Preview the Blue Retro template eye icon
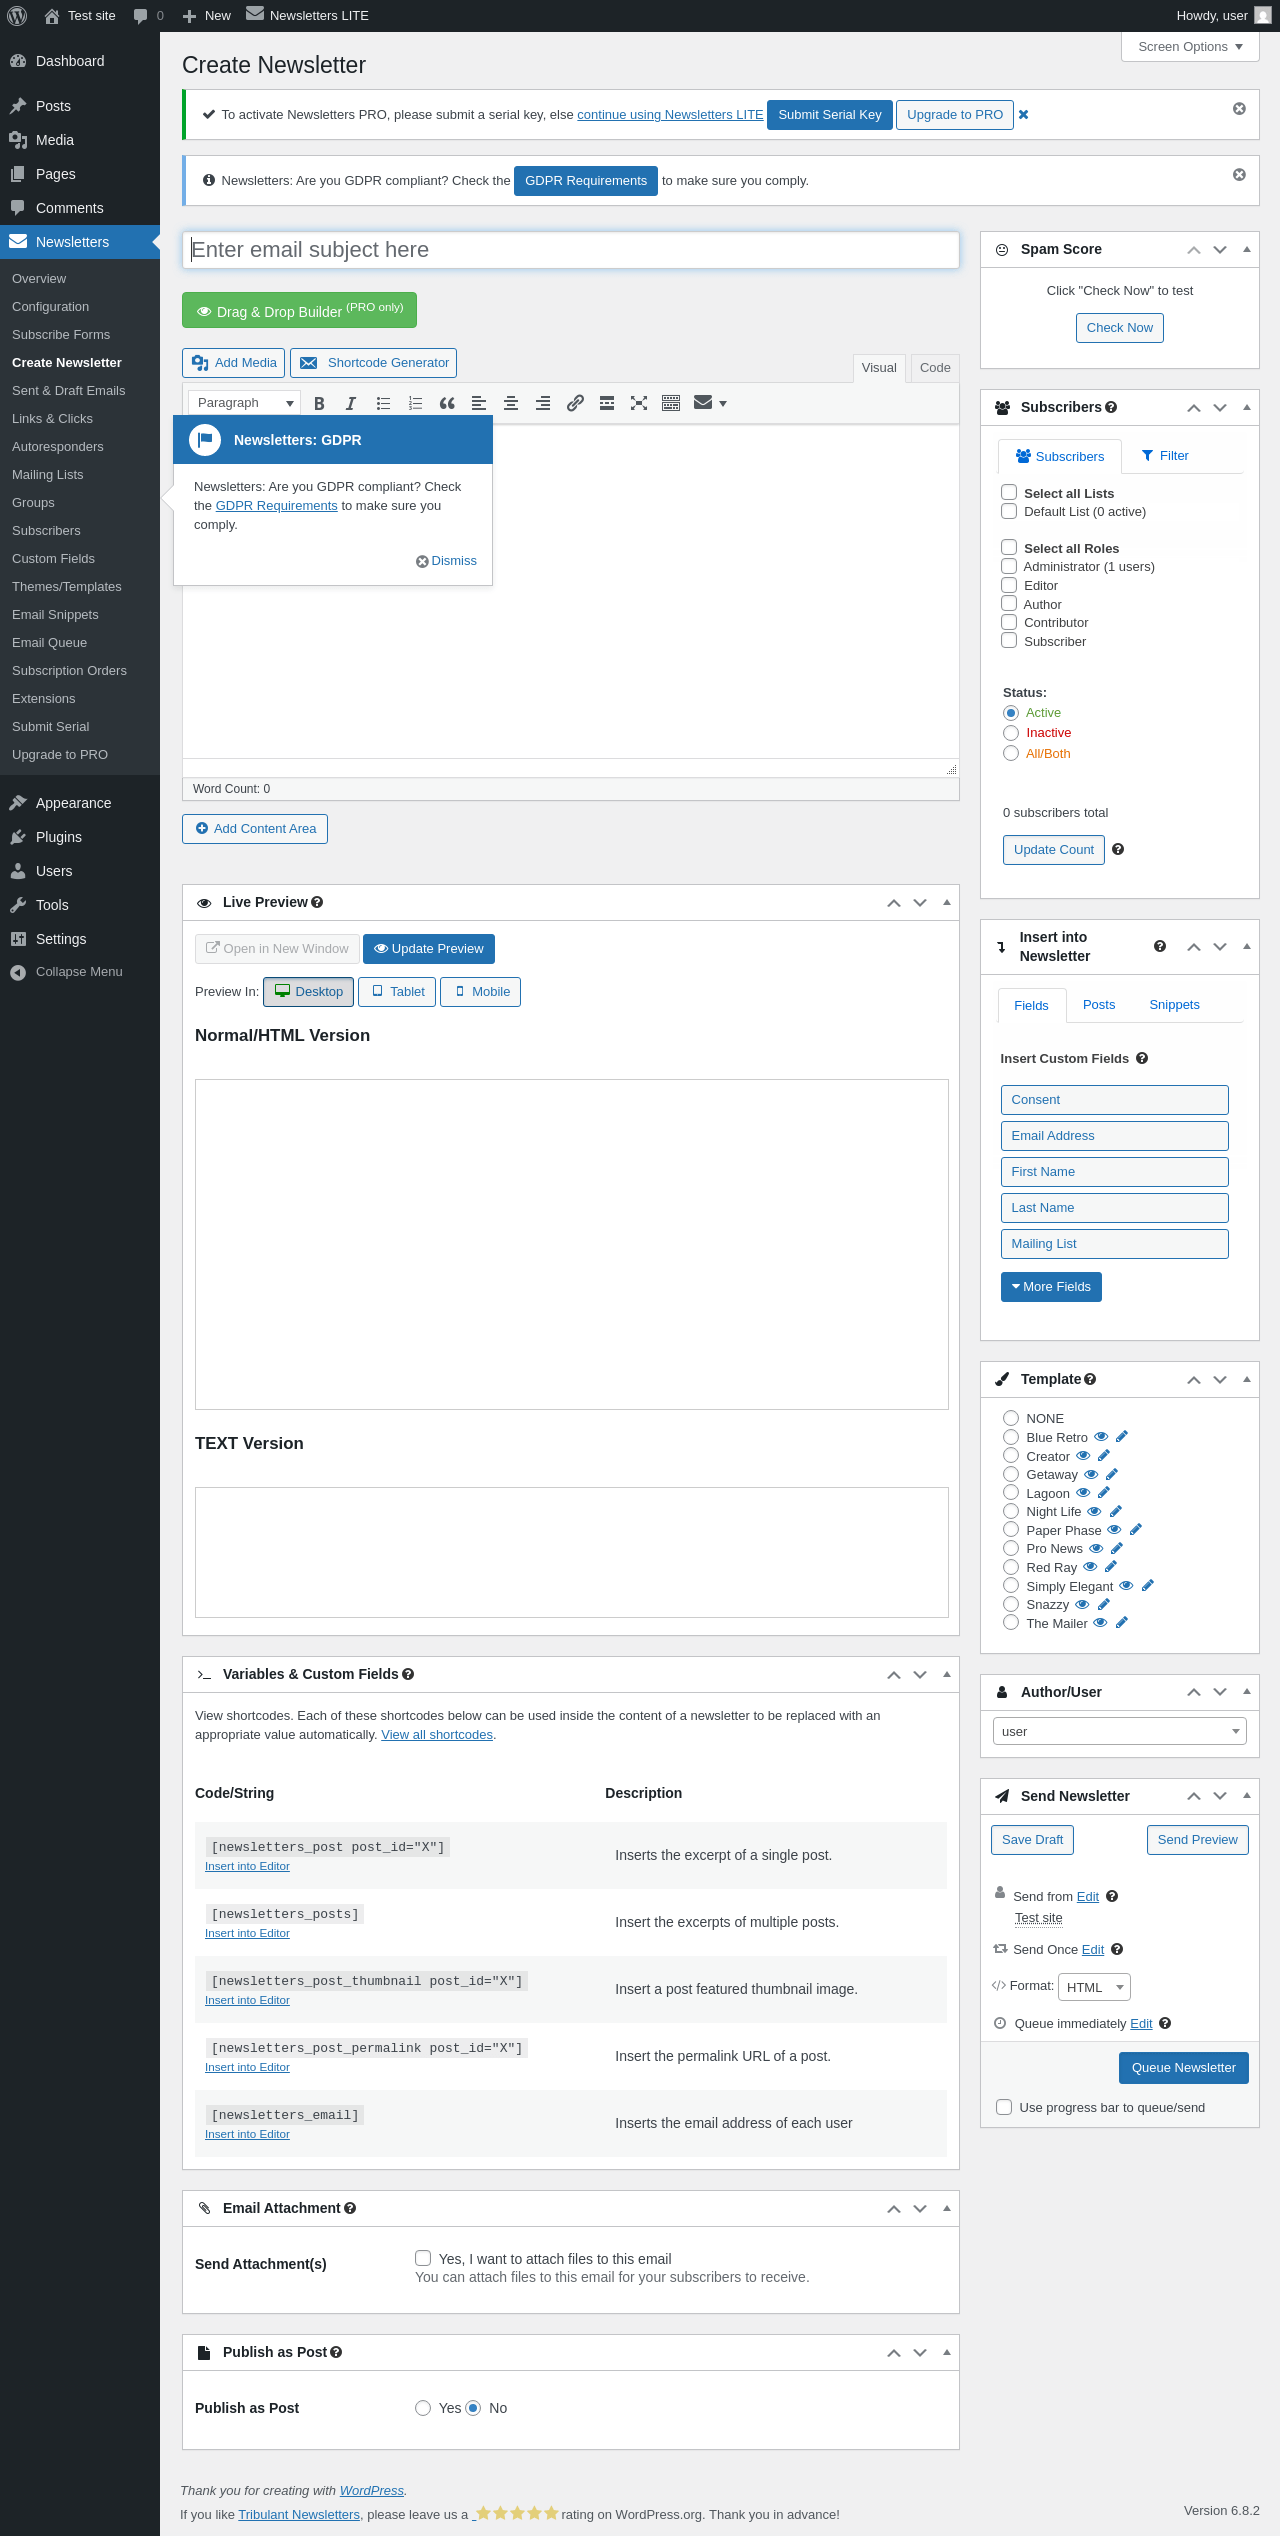This screenshot has height=2536, width=1280. 1101,1437
